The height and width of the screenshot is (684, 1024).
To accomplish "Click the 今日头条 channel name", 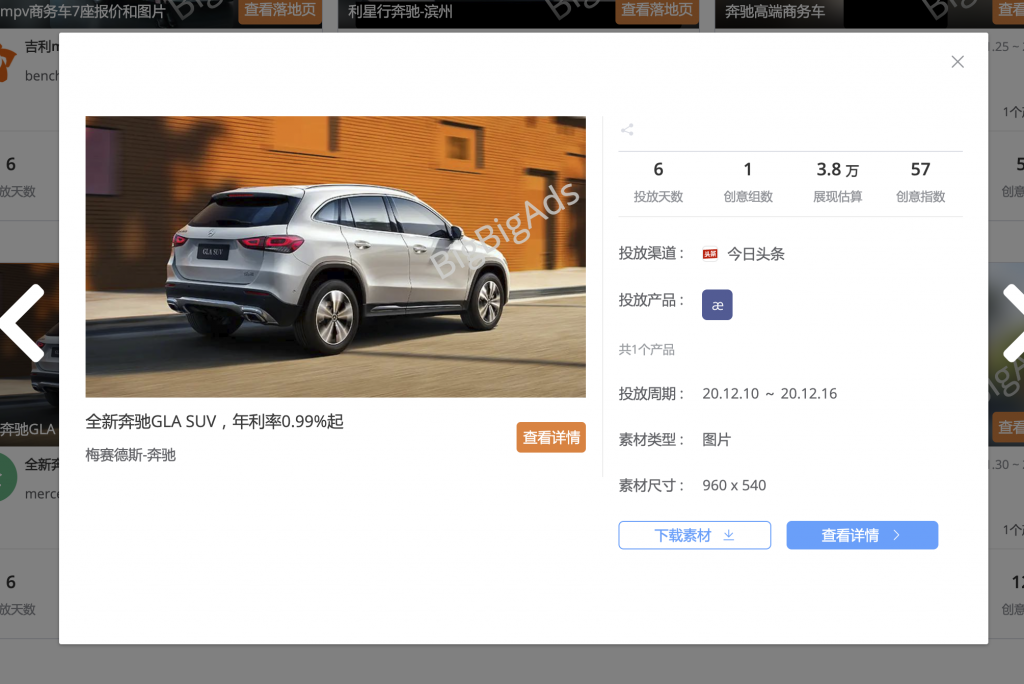I will (756, 253).
